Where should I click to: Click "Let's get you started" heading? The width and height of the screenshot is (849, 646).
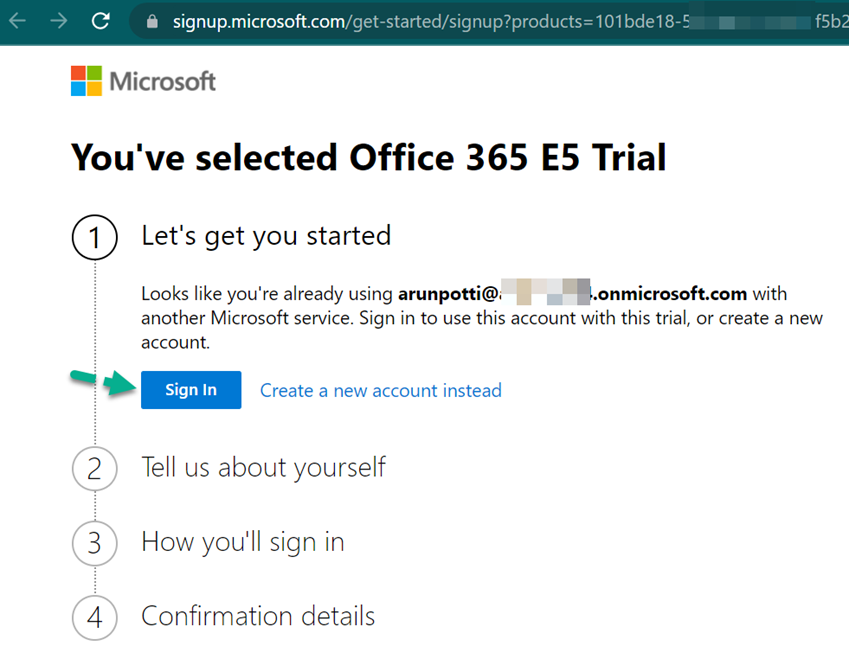[x=266, y=236]
